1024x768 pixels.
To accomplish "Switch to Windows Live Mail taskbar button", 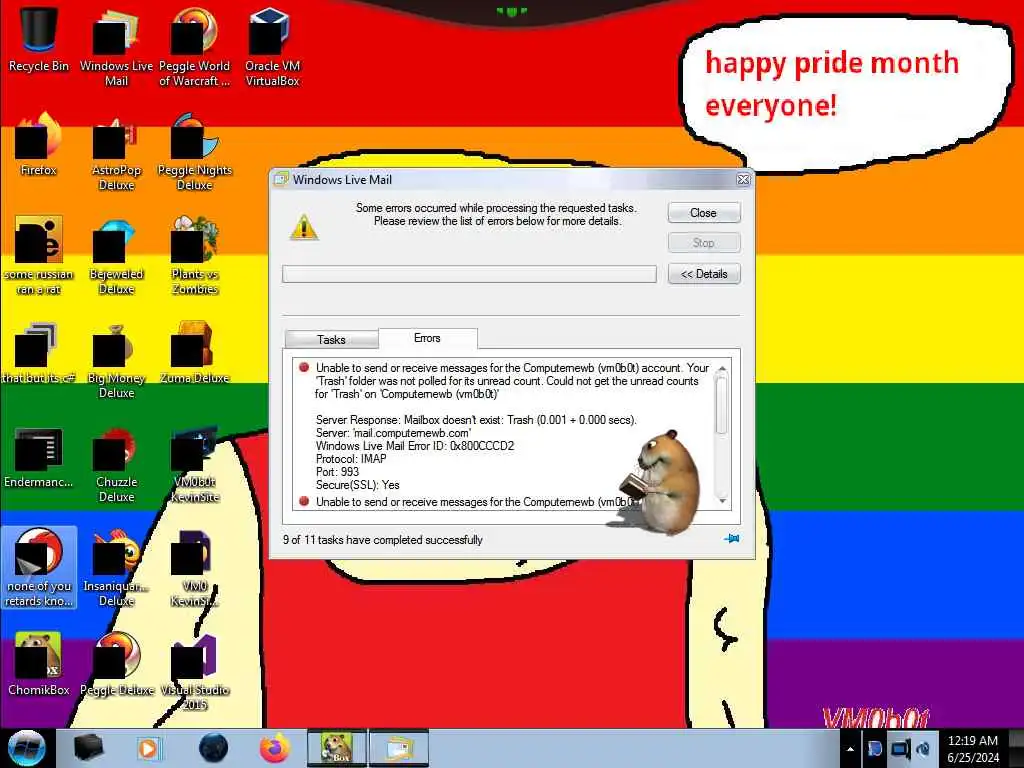I will click(x=399, y=748).
